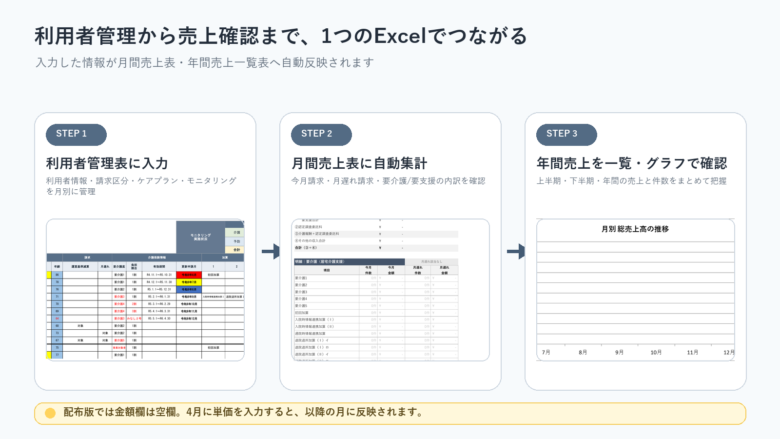Click the STEP 3 description 上半期・下半期

tap(631, 181)
